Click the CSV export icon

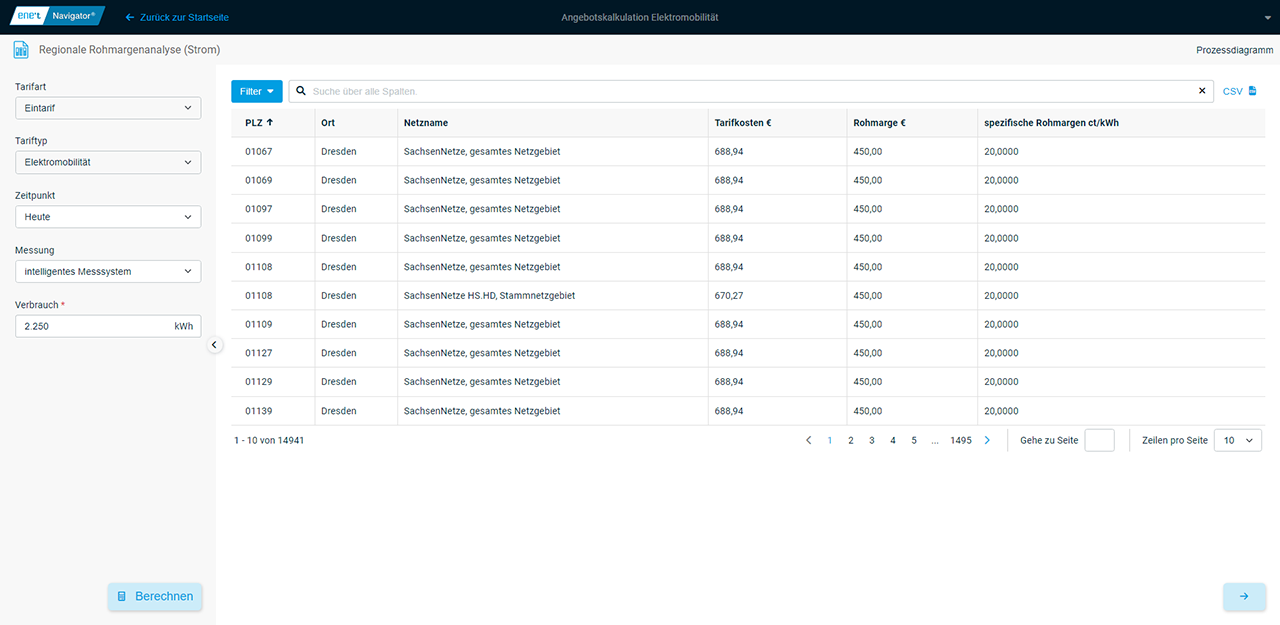pos(1251,91)
